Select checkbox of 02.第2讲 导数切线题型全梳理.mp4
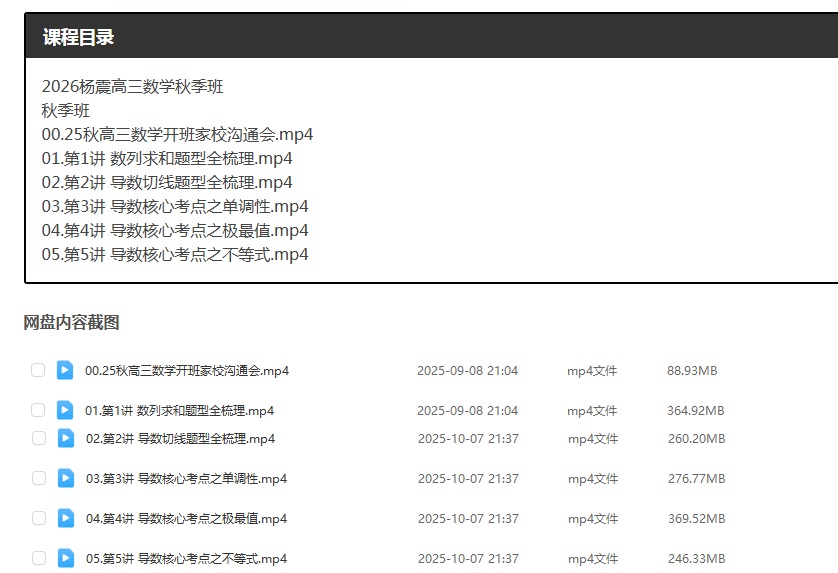This screenshot has width=838, height=573. [x=39, y=438]
